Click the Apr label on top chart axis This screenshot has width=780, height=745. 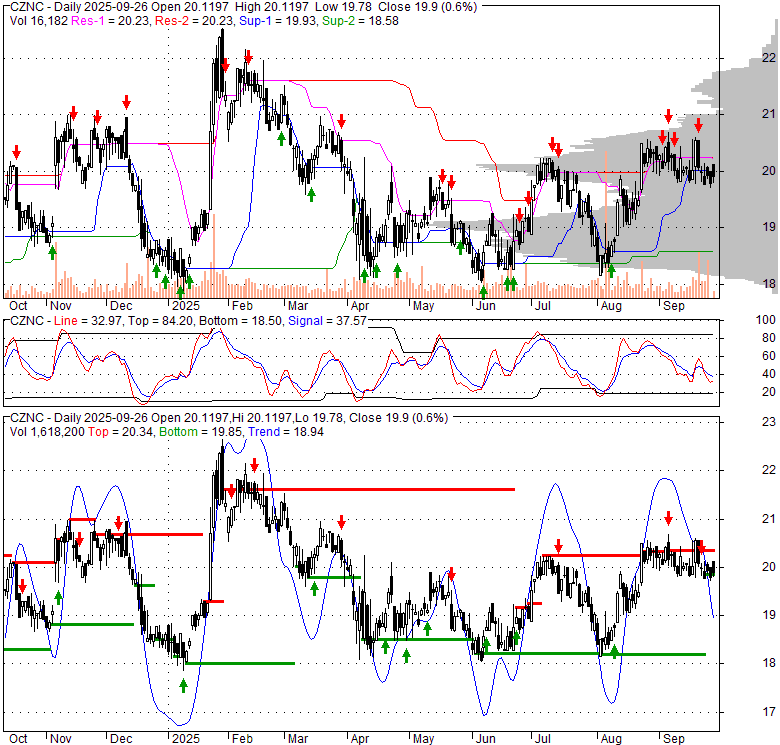coord(360,306)
